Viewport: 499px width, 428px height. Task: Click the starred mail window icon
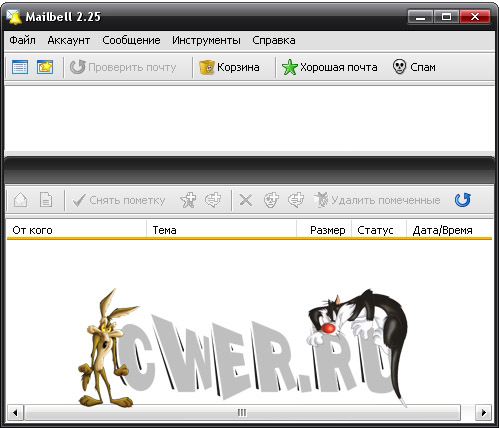click(45, 67)
